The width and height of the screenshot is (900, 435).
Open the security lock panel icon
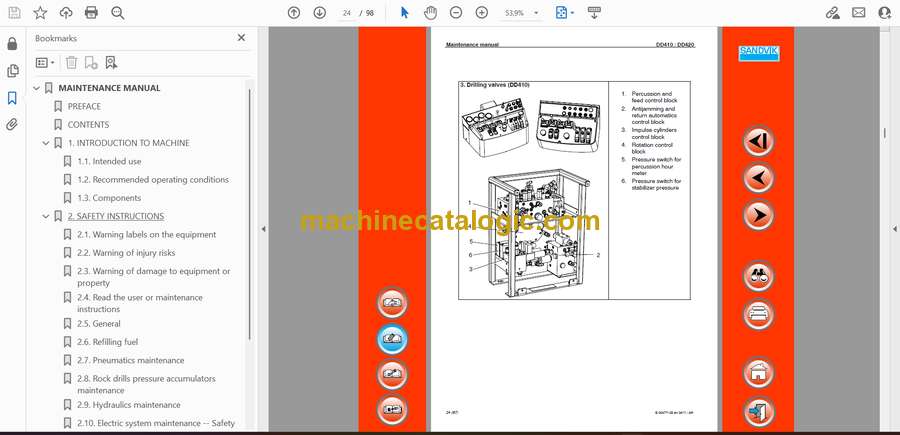coord(12,44)
